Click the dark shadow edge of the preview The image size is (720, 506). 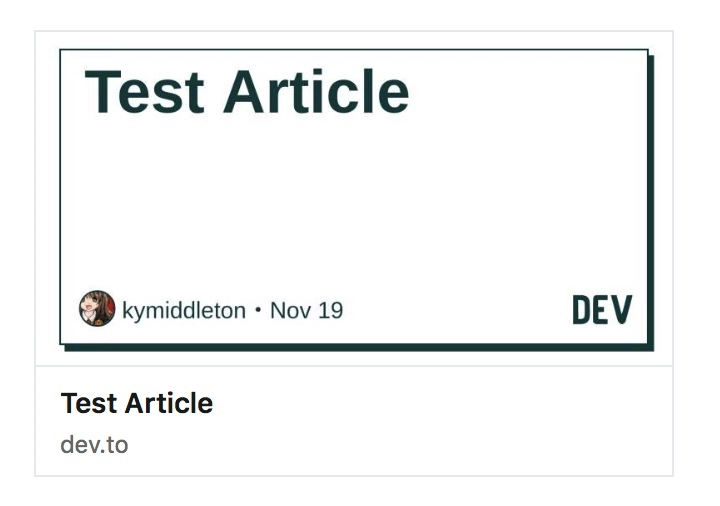pos(651,200)
